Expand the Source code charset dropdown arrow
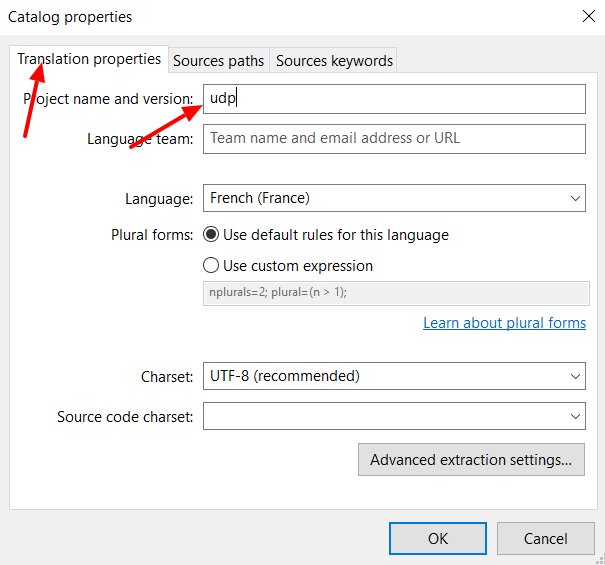Viewport: 605px width, 565px height. 576,416
